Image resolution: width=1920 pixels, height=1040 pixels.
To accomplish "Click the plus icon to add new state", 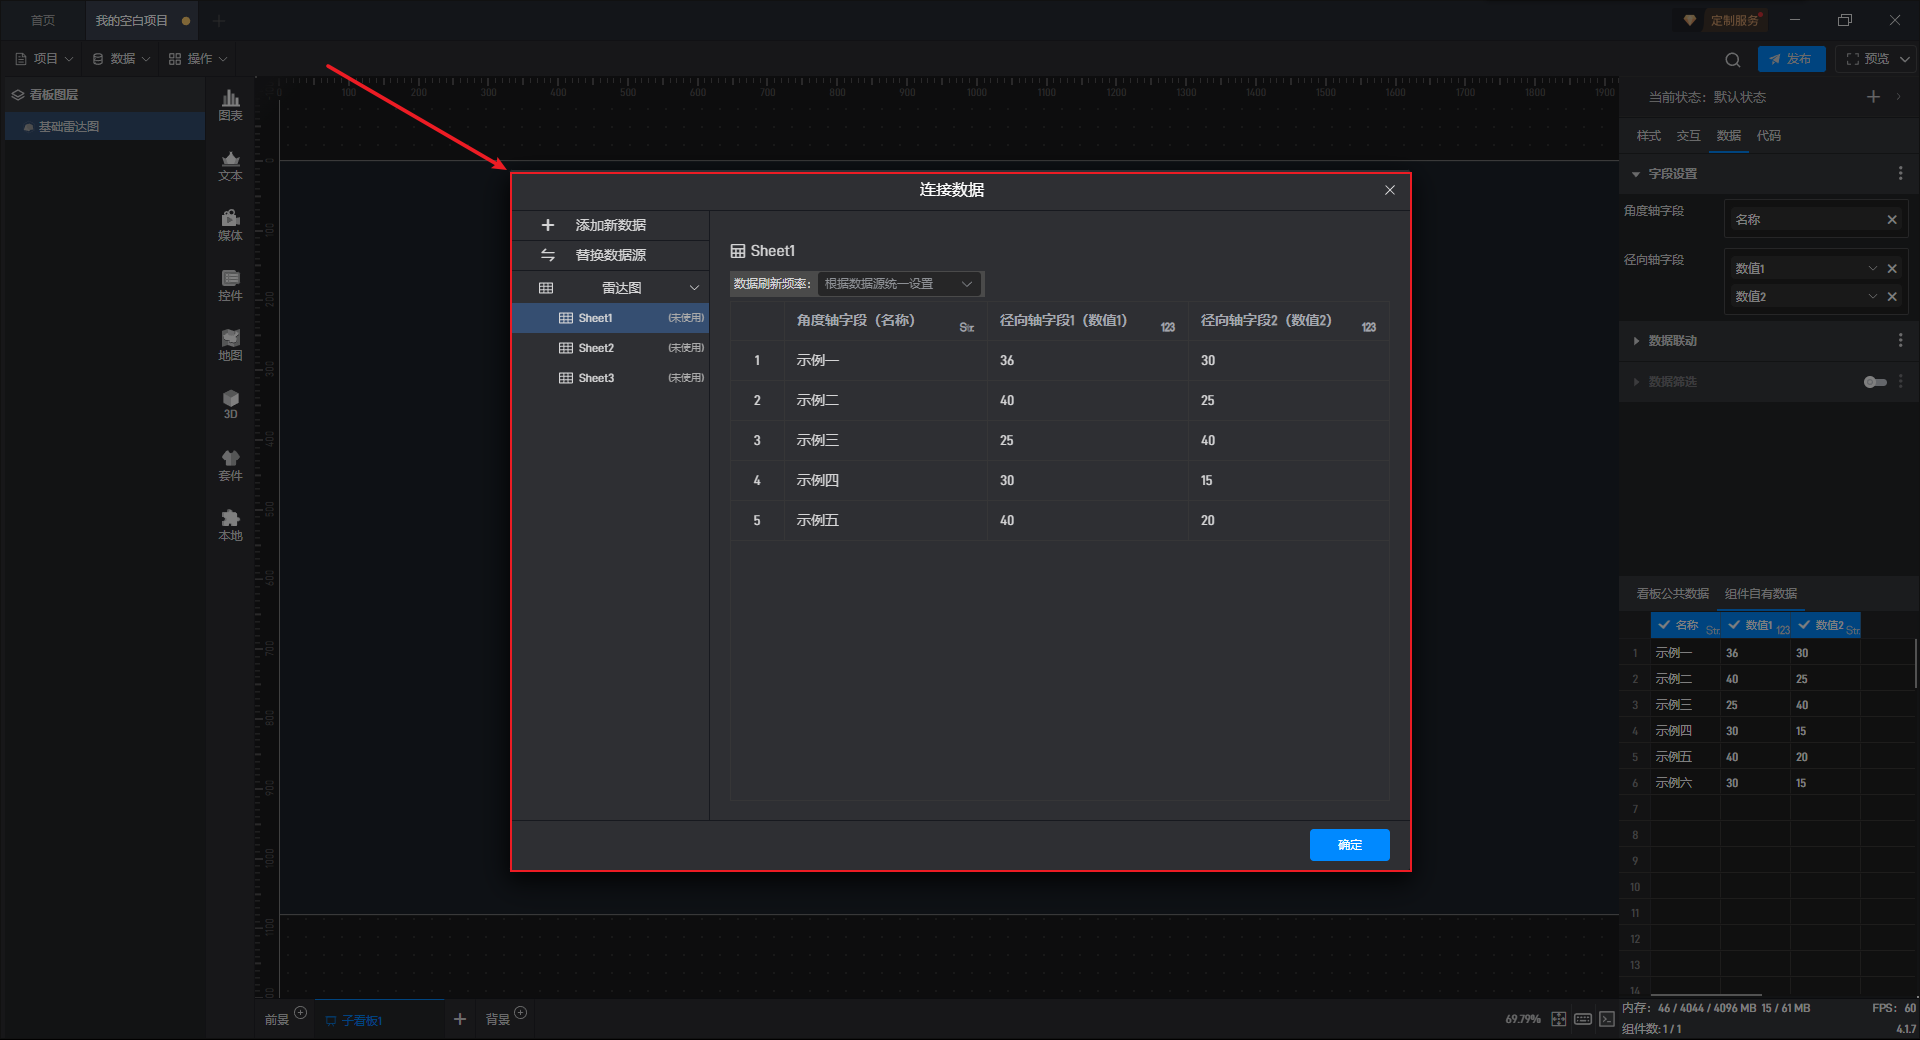I will (x=1873, y=97).
